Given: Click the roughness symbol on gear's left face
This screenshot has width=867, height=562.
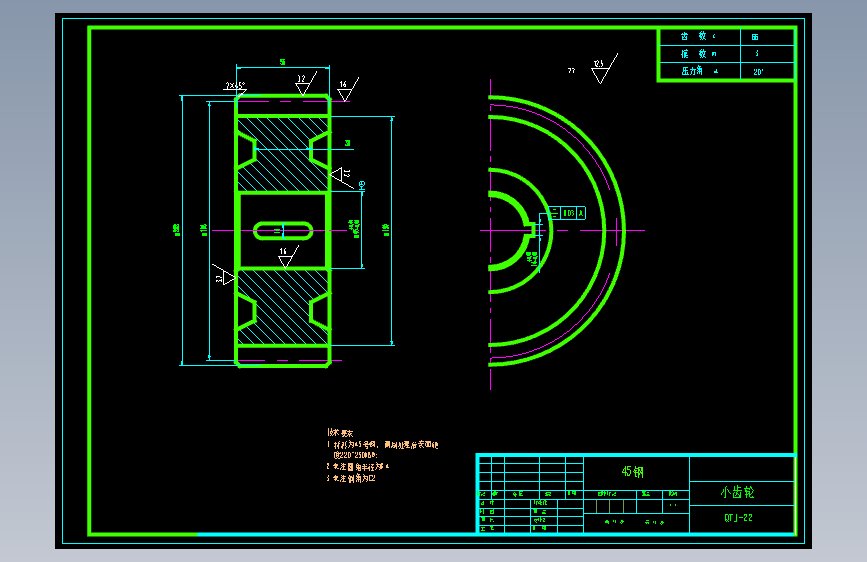Looking at the screenshot, I should 223,275.
